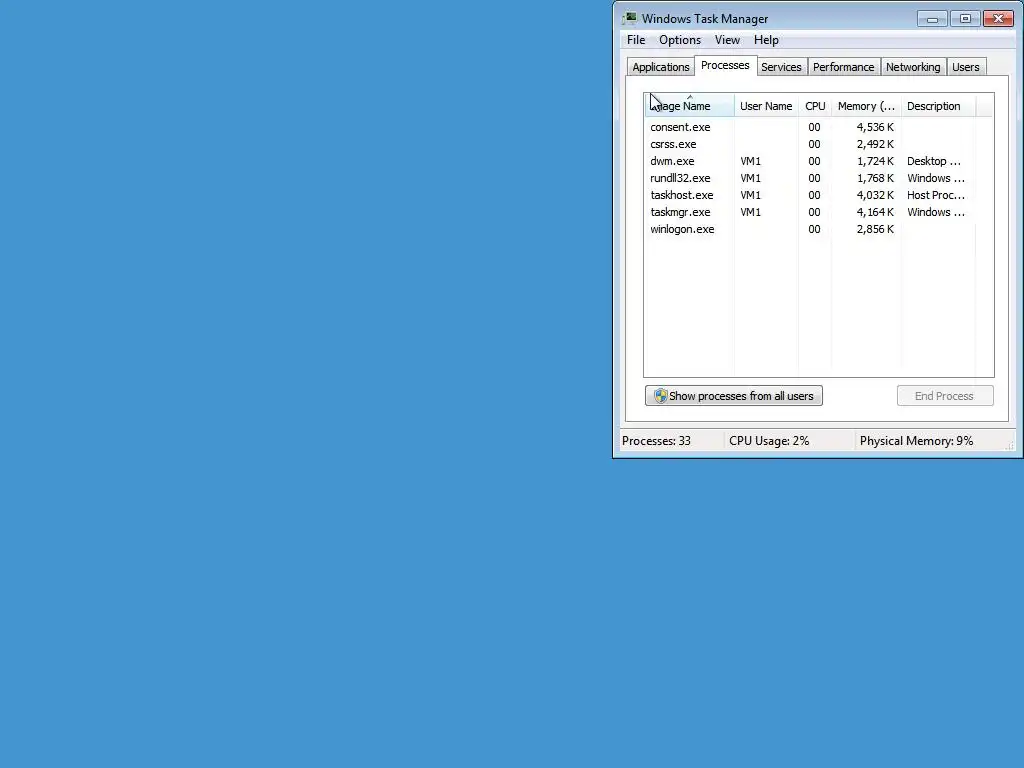
Task: Click the Processes: 33 status bar entry
Action: (x=656, y=441)
